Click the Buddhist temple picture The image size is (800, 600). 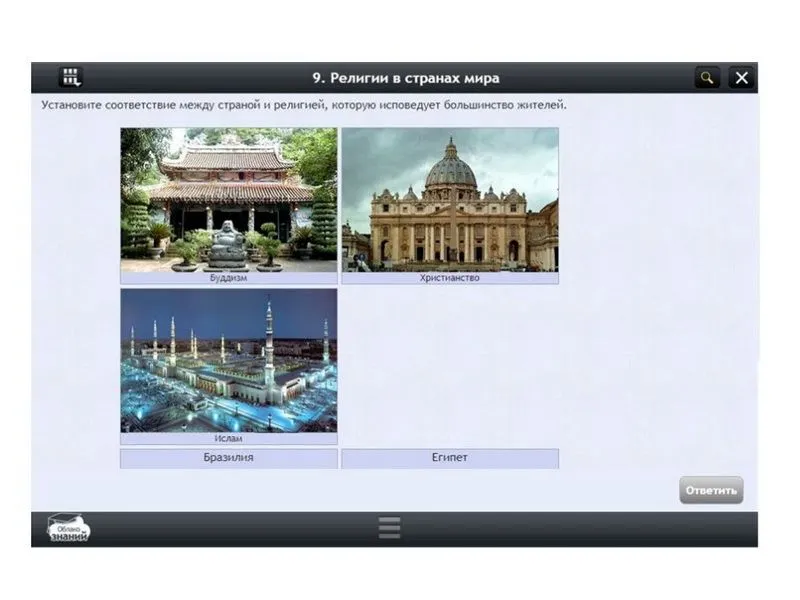click(229, 199)
